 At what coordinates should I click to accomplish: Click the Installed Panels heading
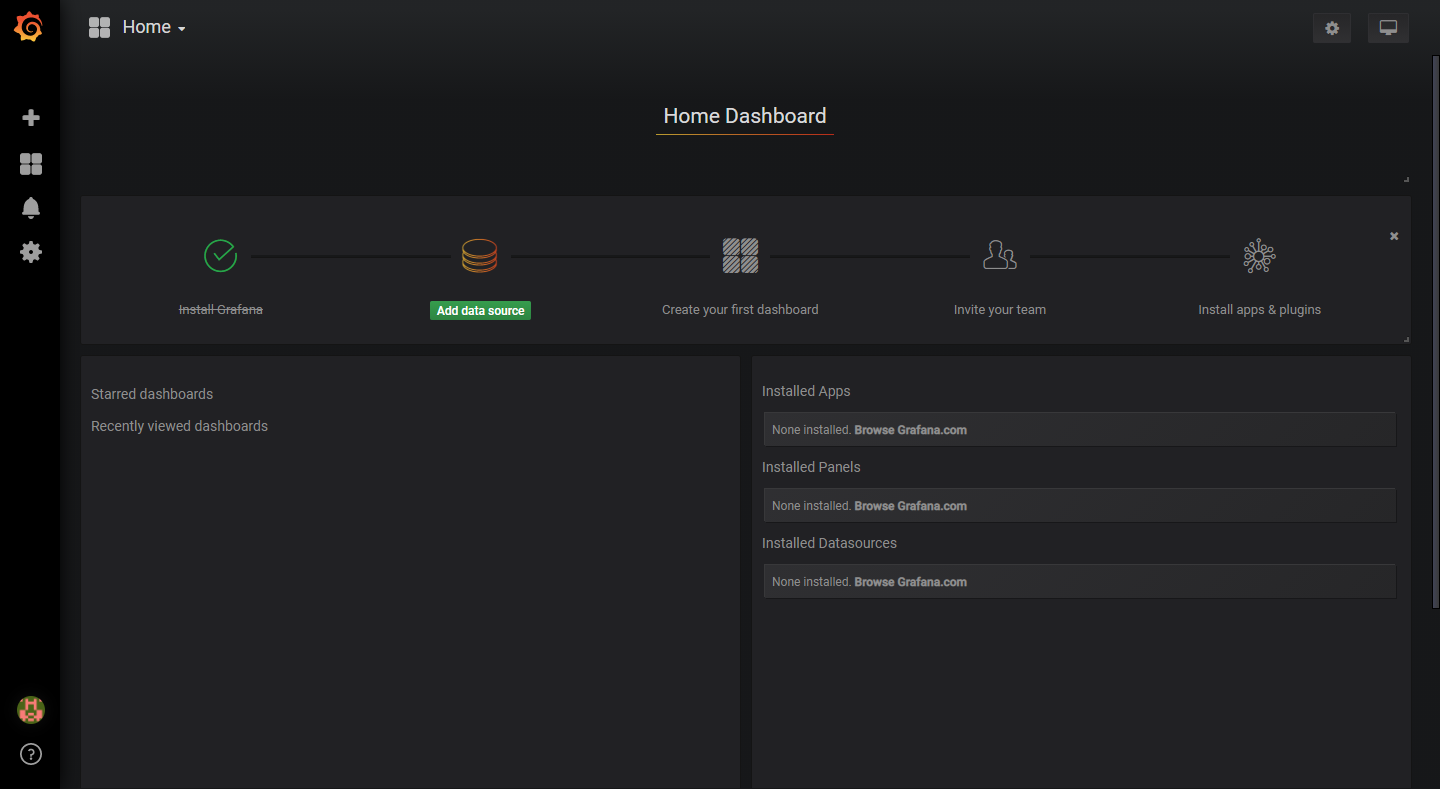tap(811, 467)
